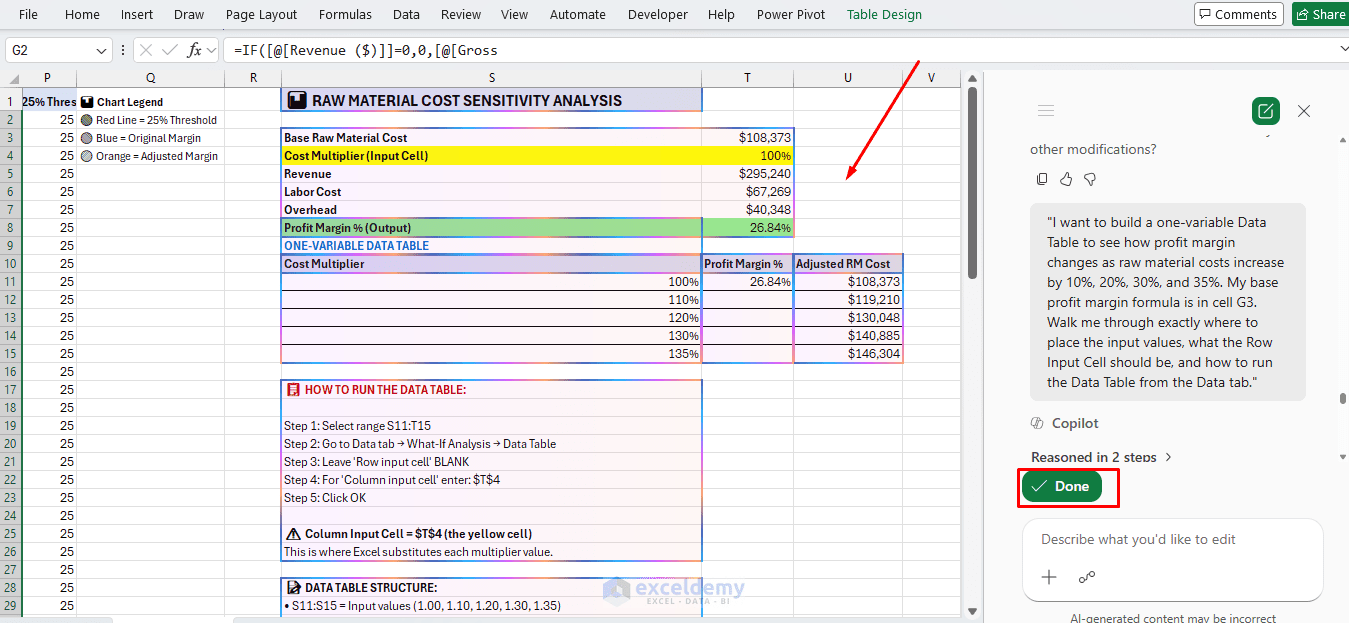Open the Power Pivot tab
The image size is (1349, 623).
tap(791, 14)
